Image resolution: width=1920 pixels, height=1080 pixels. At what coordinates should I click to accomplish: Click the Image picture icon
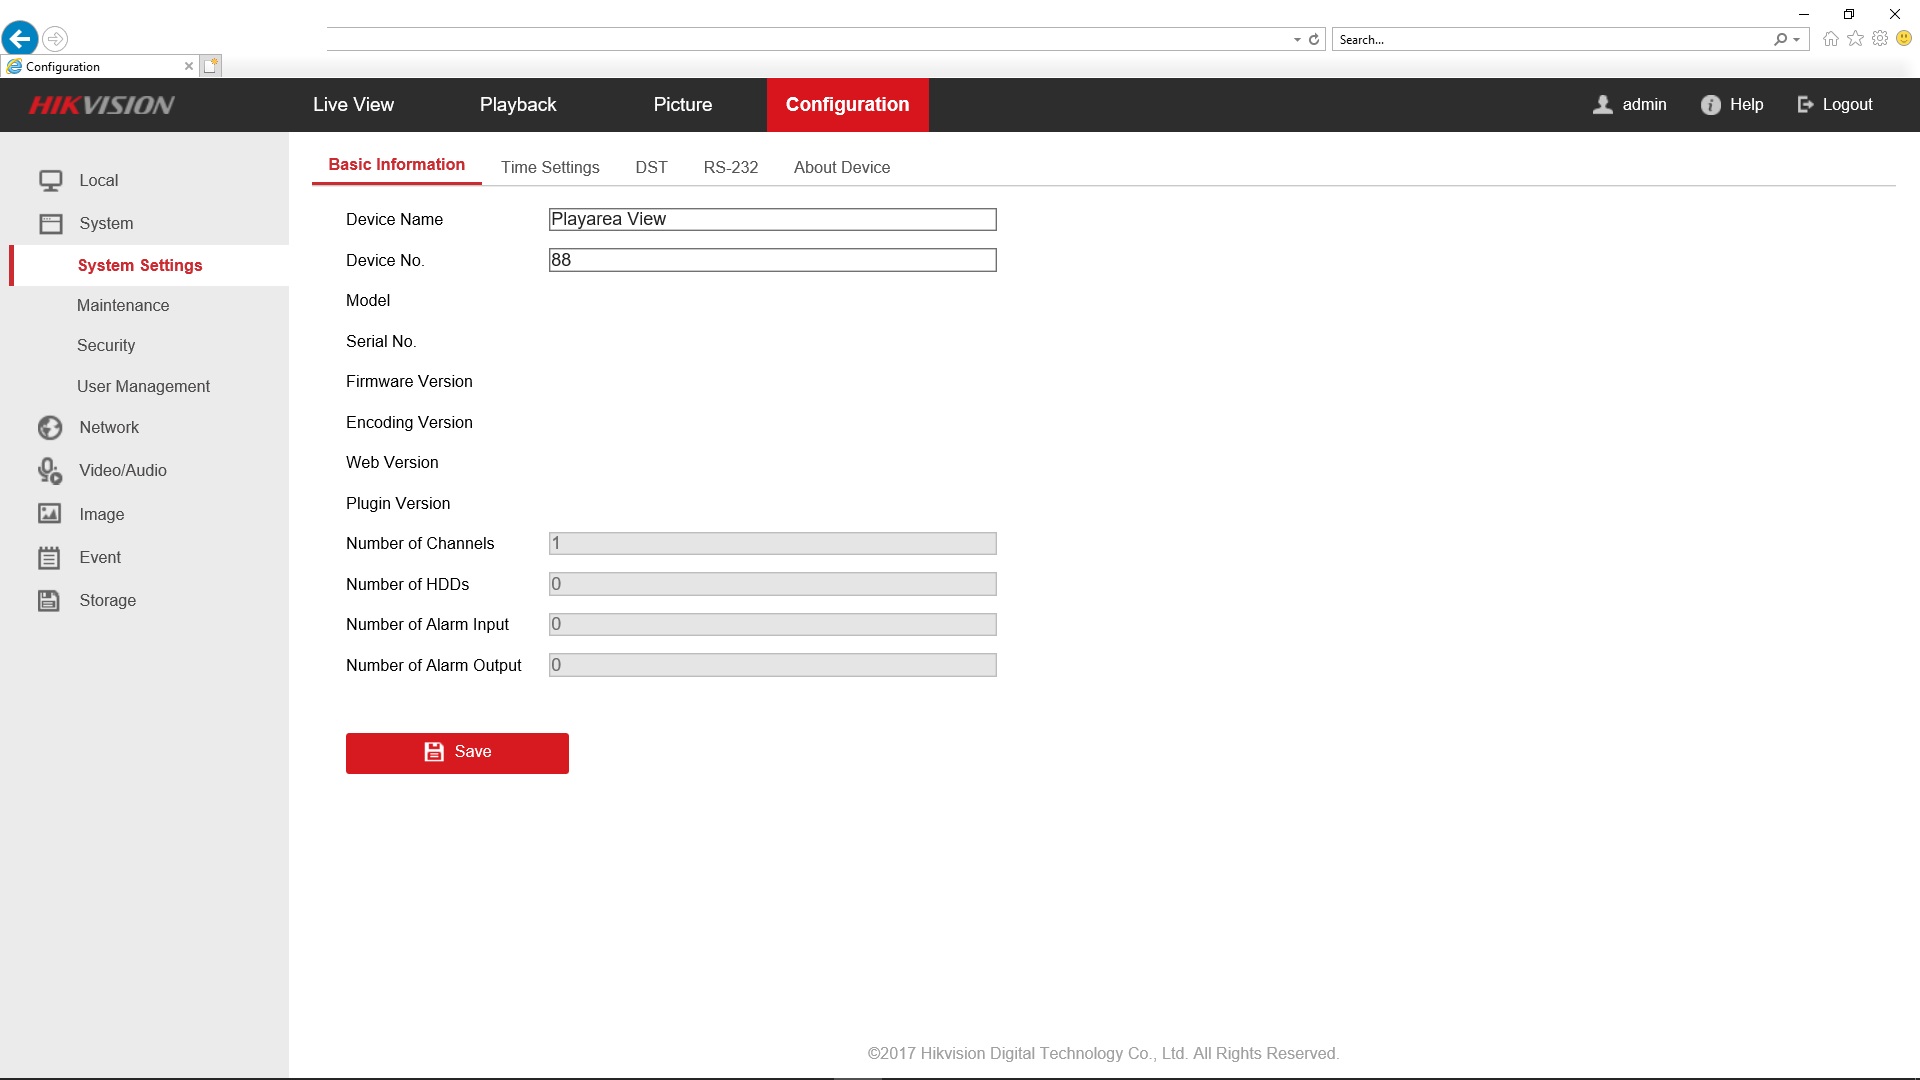[x=50, y=514]
